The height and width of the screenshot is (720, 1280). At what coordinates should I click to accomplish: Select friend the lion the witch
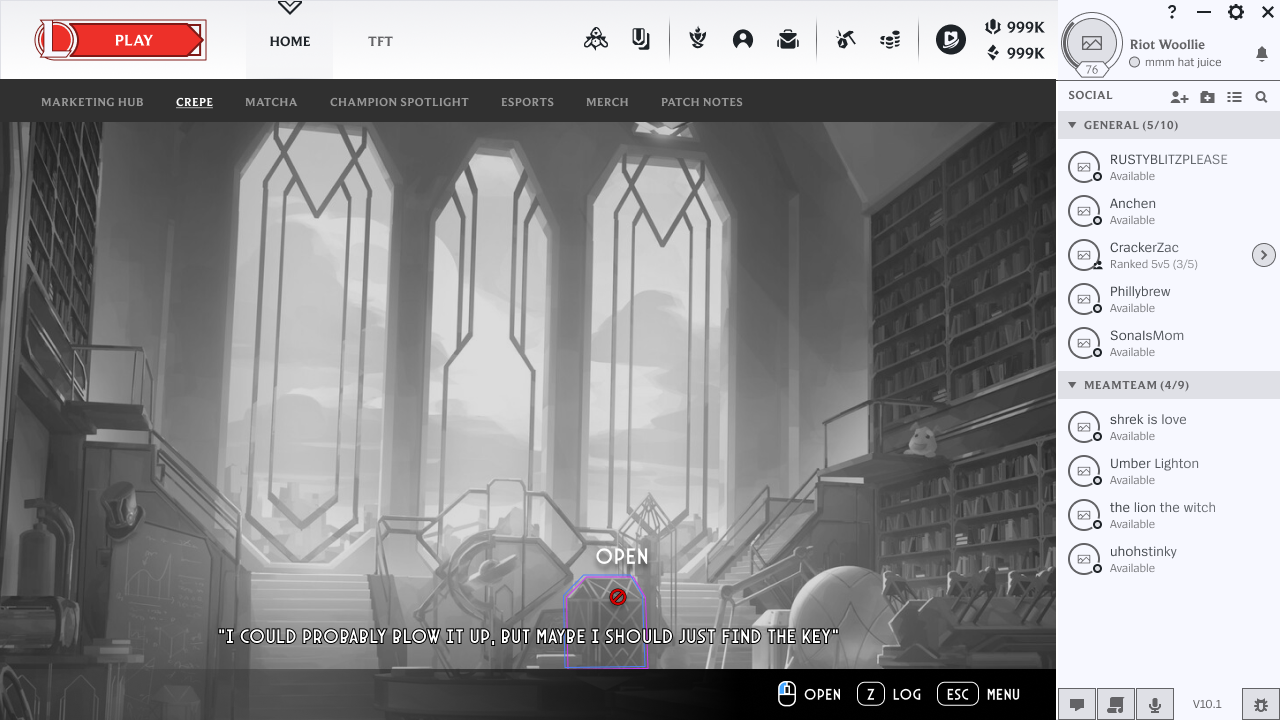pyautogui.click(x=1168, y=515)
